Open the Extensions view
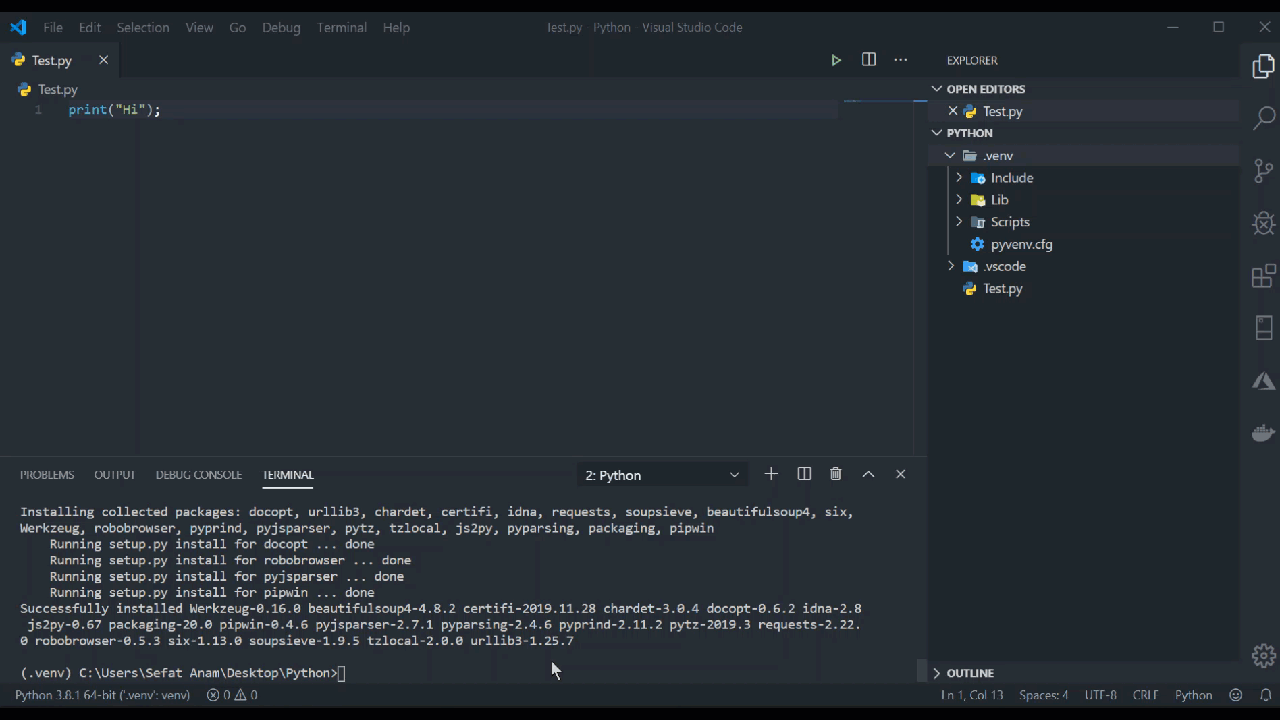Image resolution: width=1280 pixels, height=720 pixels. (1264, 275)
